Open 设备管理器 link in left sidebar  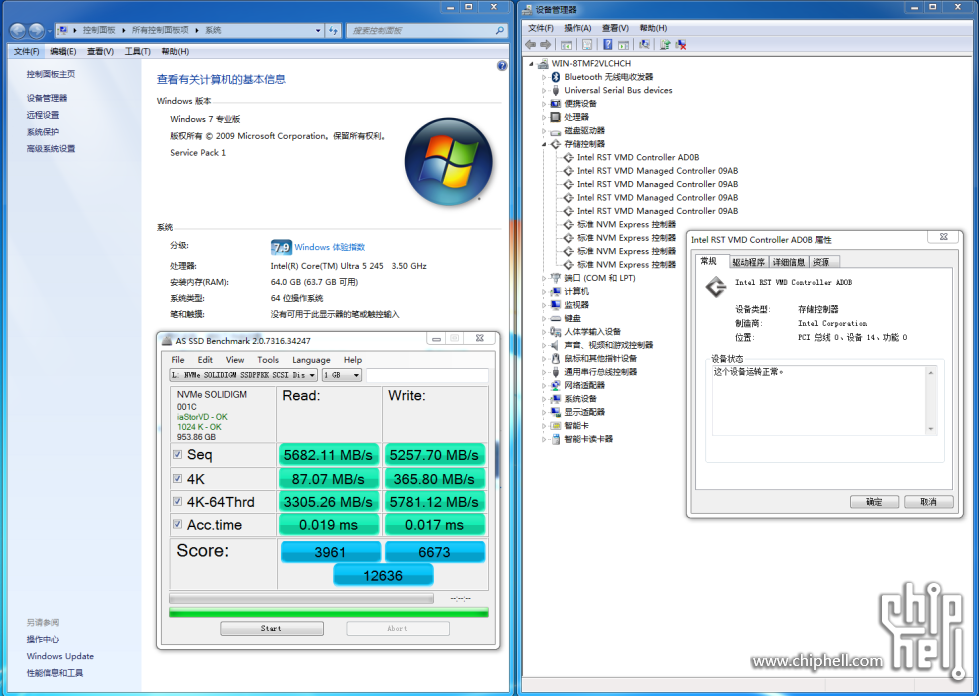click(47, 98)
